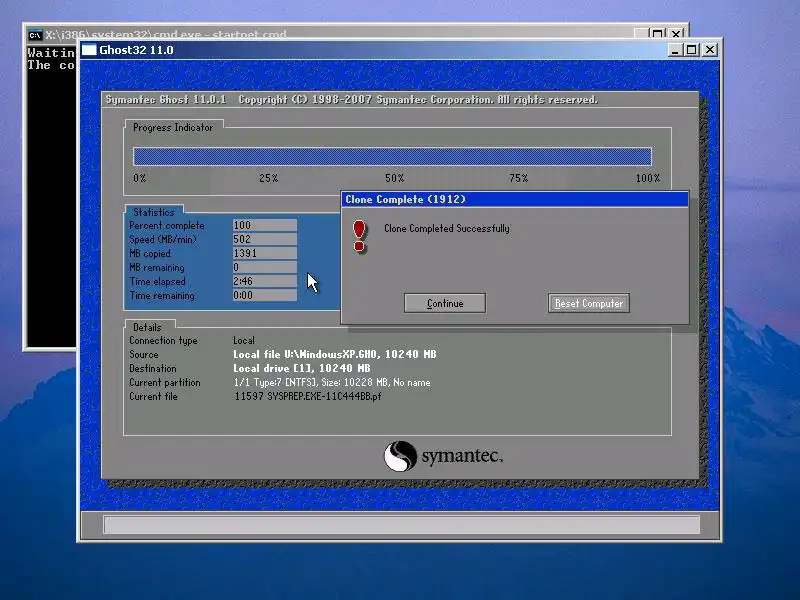Click the Speed (MB/min) value field
Screen dimensions: 800x600
[264, 239]
